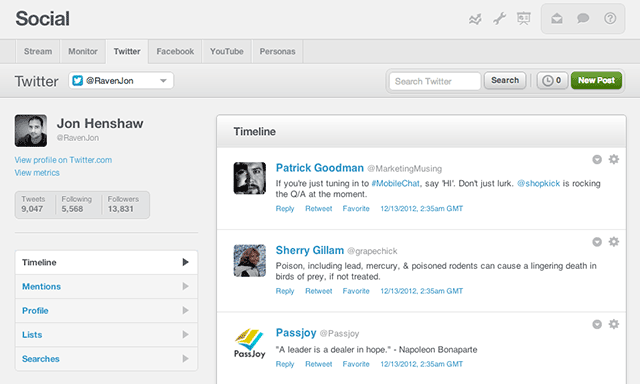Open scheduled posts clock button
The image size is (640, 384).
pos(552,80)
